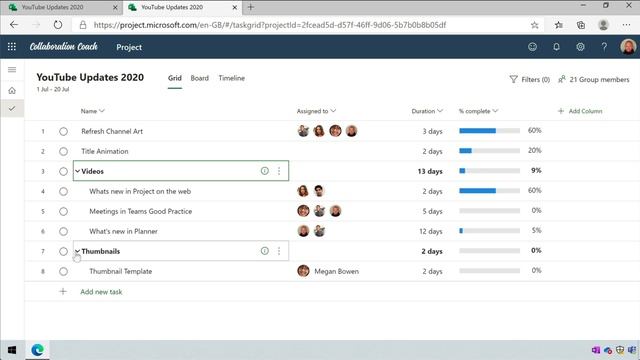View site lock information icon
Screen dimensions: 640x360
coord(83,25)
